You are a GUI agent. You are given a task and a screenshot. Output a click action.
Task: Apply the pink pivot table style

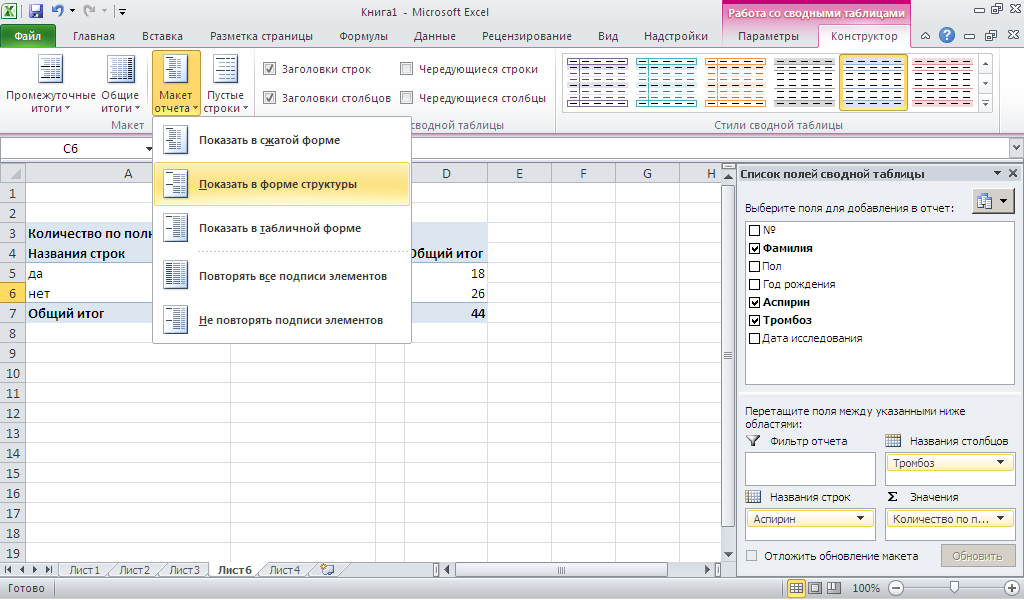tap(942, 82)
